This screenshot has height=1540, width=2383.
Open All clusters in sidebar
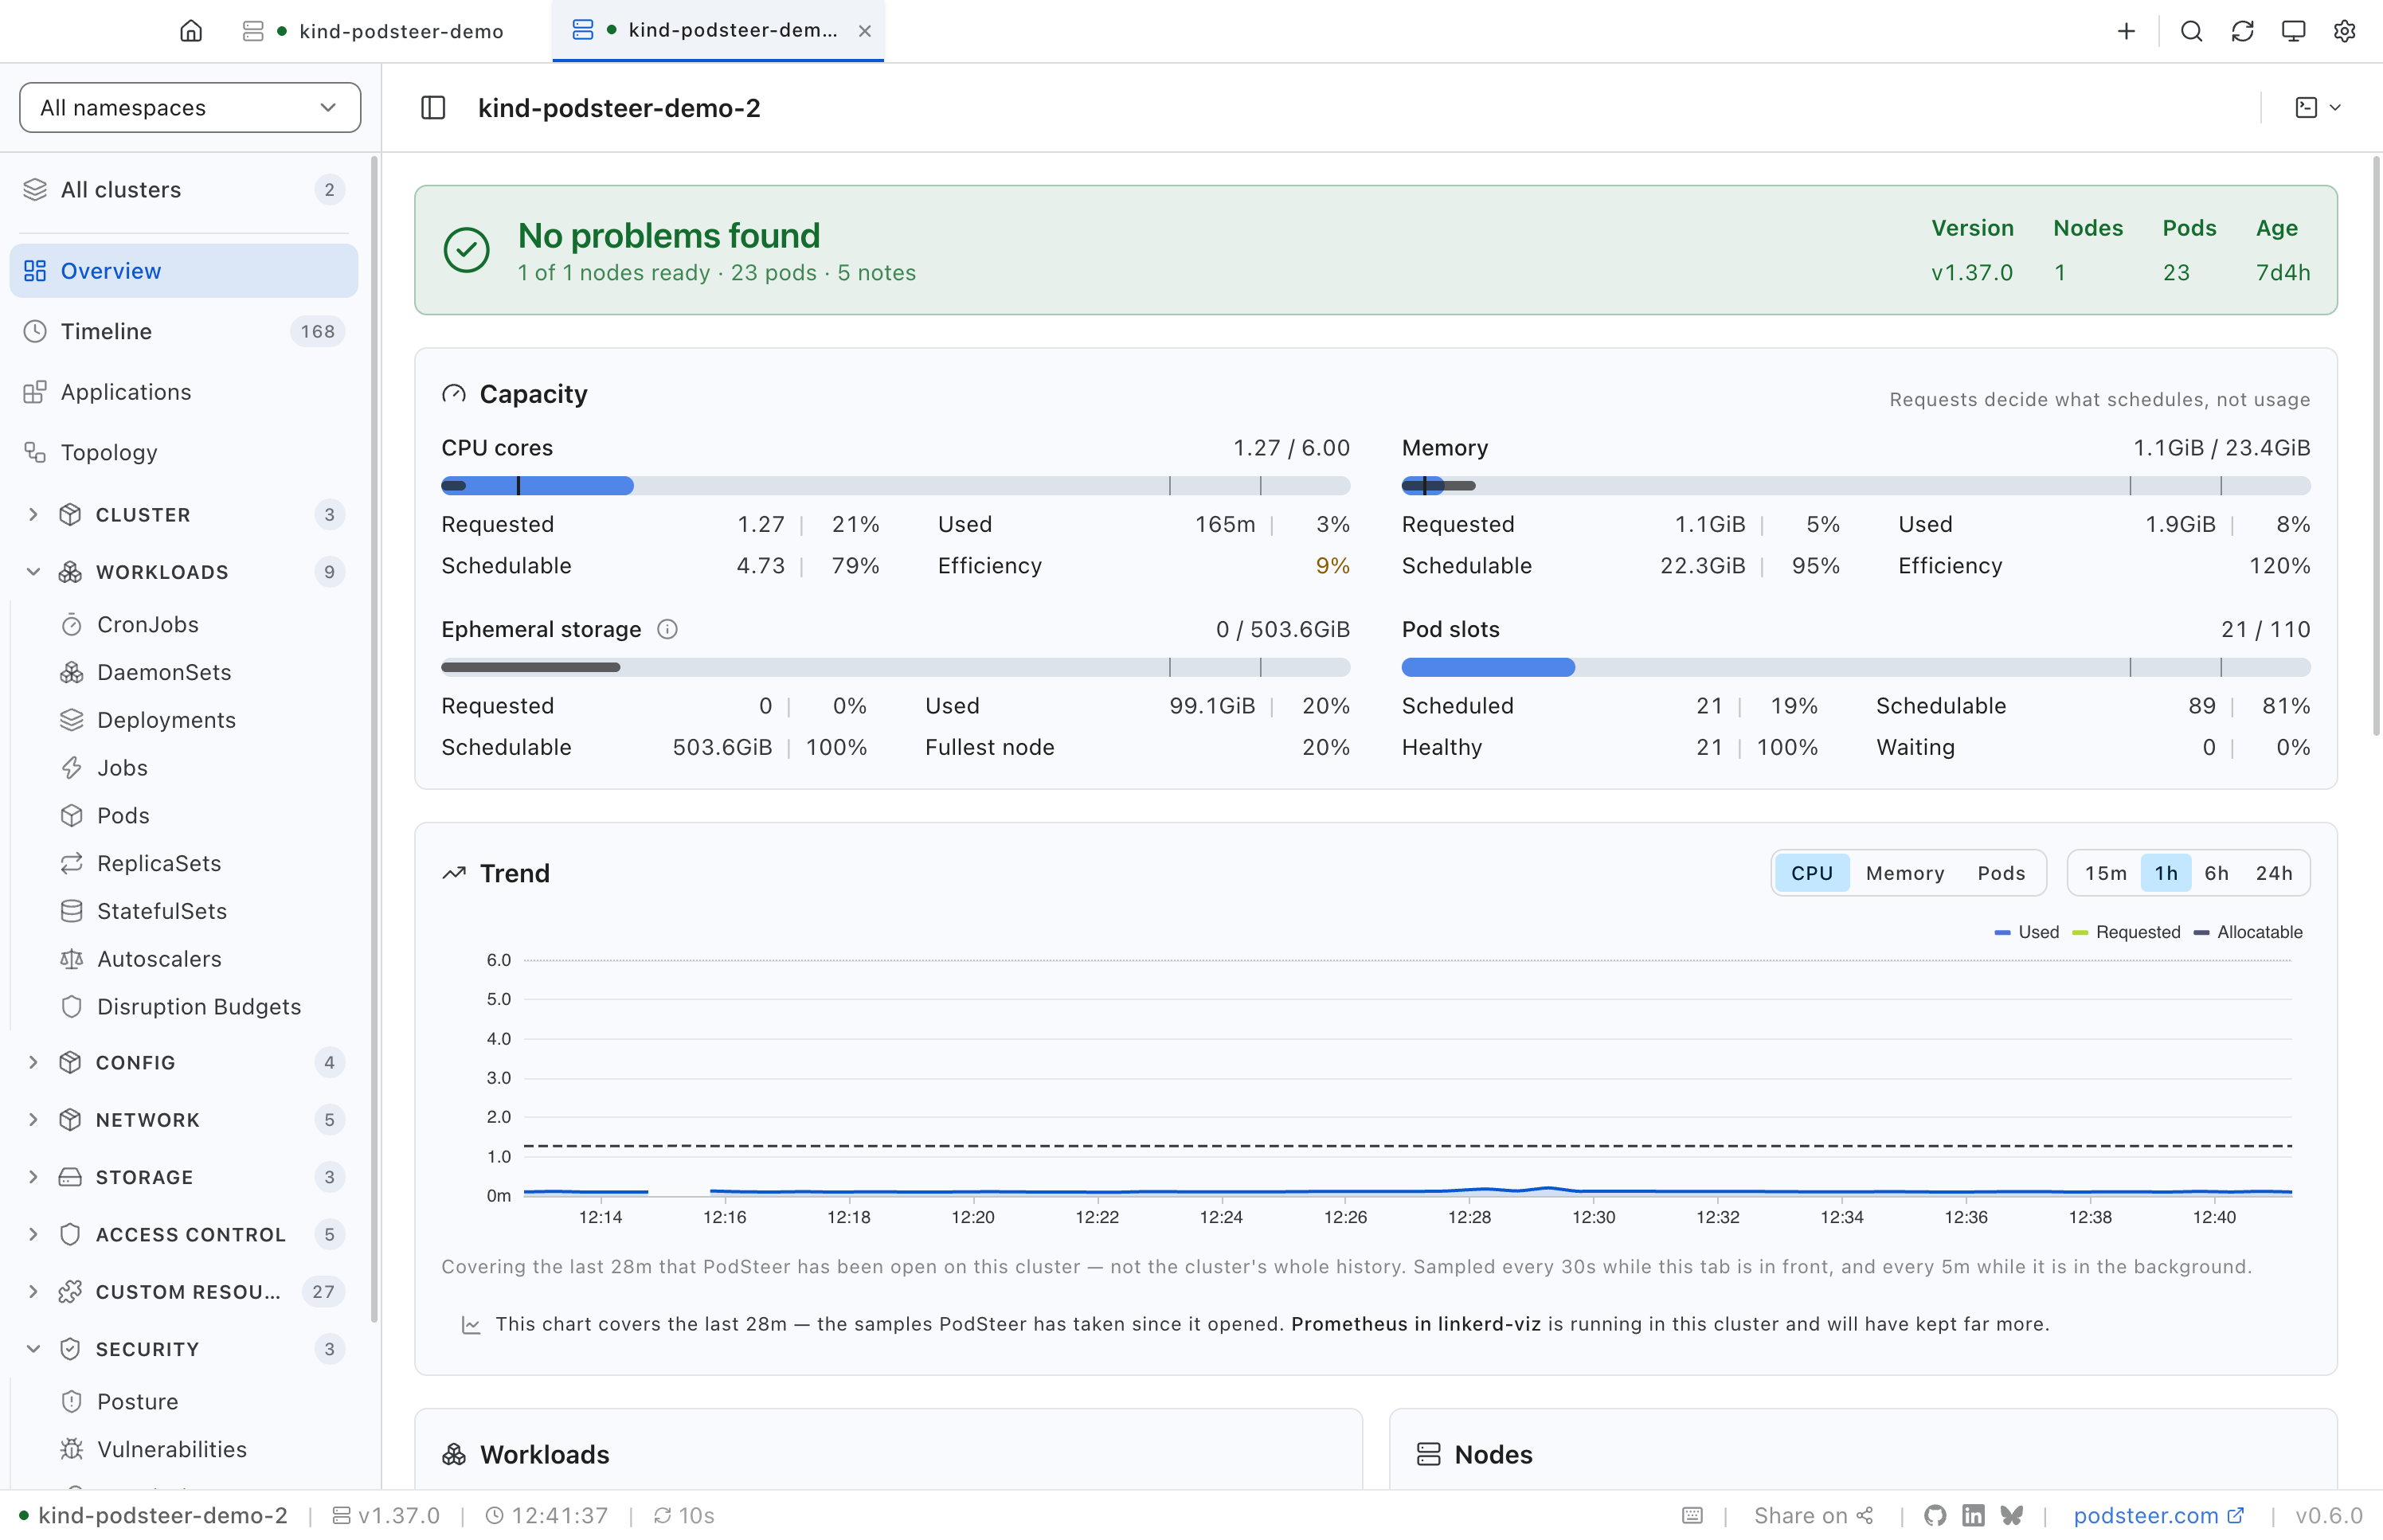(184, 190)
